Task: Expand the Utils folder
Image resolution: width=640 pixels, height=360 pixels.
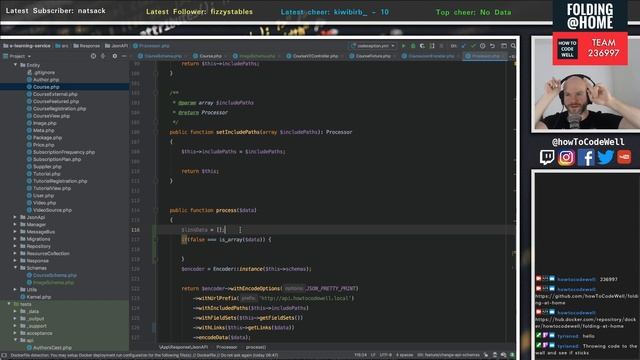Action: coord(16,289)
